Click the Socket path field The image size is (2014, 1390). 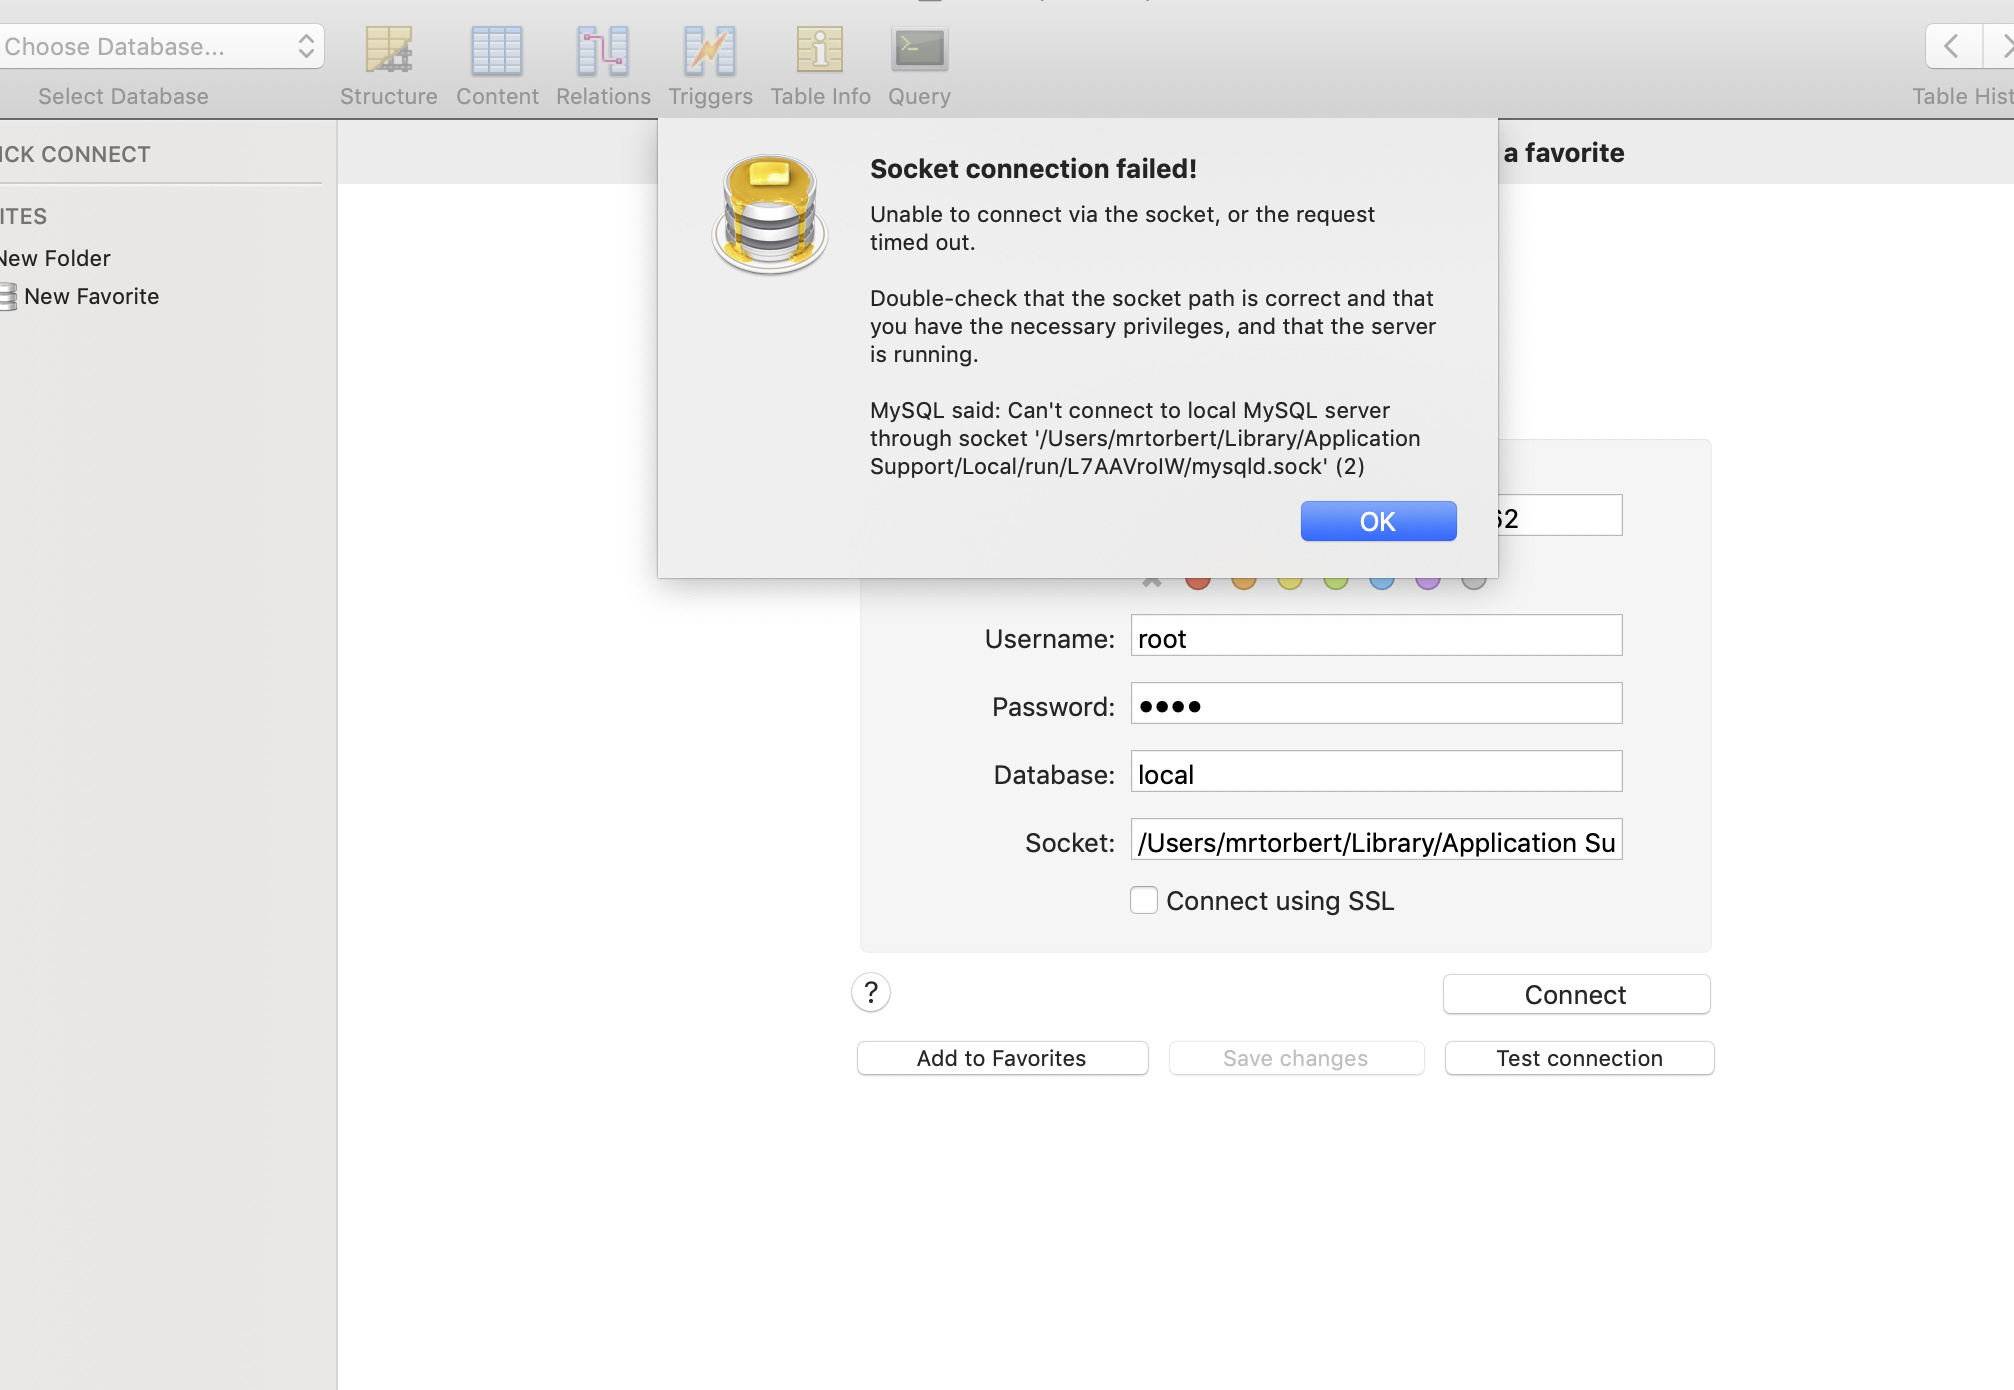tap(1376, 841)
